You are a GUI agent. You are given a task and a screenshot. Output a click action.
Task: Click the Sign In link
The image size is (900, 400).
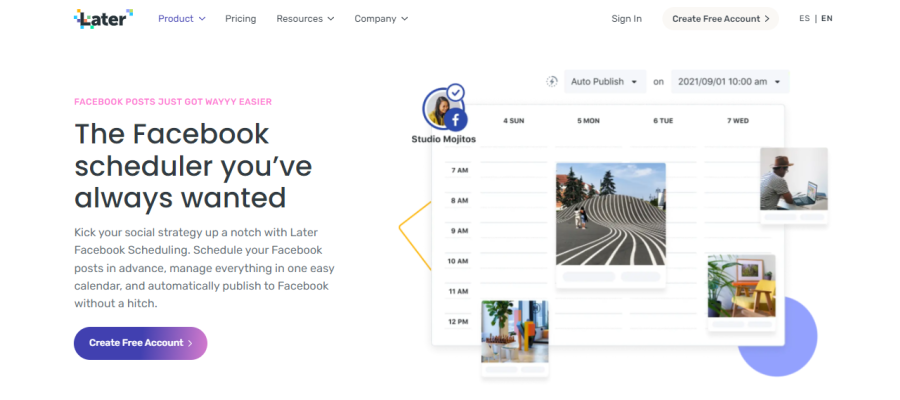tap(626, 19)
